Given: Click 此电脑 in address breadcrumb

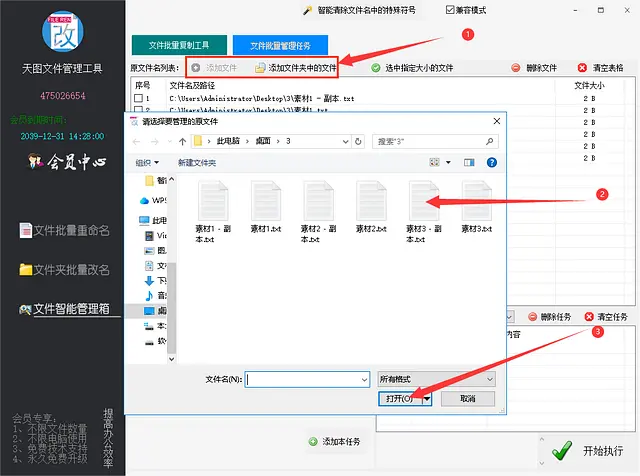Looking at the screenshot, I should click(x=228, y=141).
